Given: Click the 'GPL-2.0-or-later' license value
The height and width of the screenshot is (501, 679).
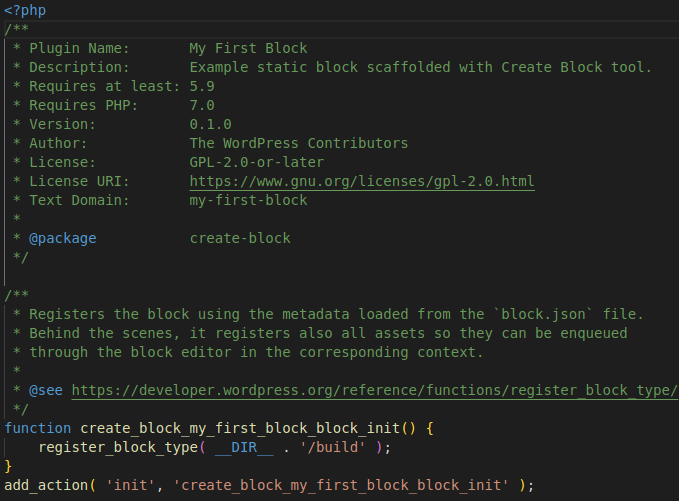Looking at the screenshot, I should (256, 163).
